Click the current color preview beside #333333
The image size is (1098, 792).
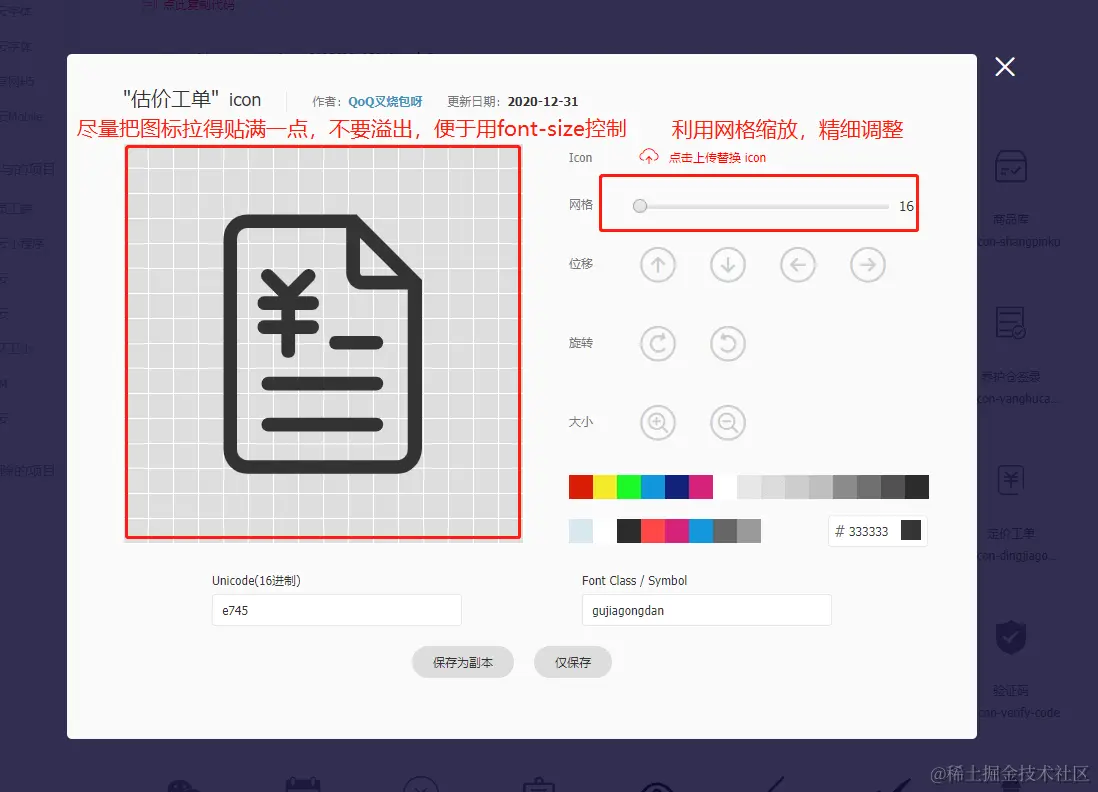pyautogui.click(x=910, y=530)
